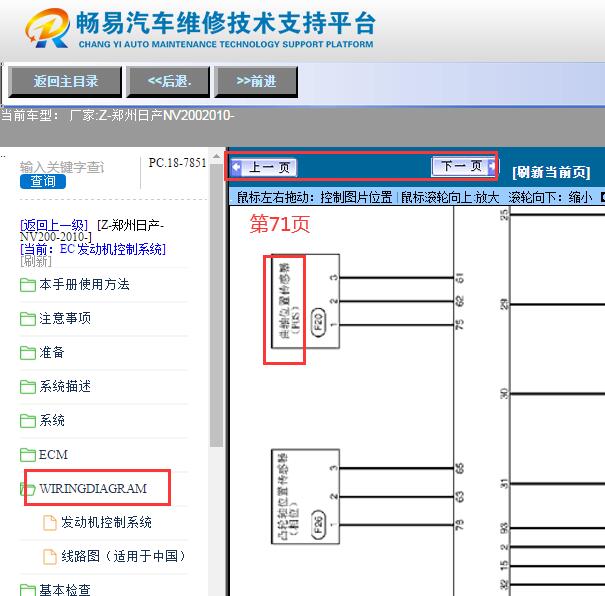Image resolution: width=605 pixels, height=596 pixels.
Task: Open the ECM folder
Action: pyautogui.click(x=53, y=454)
